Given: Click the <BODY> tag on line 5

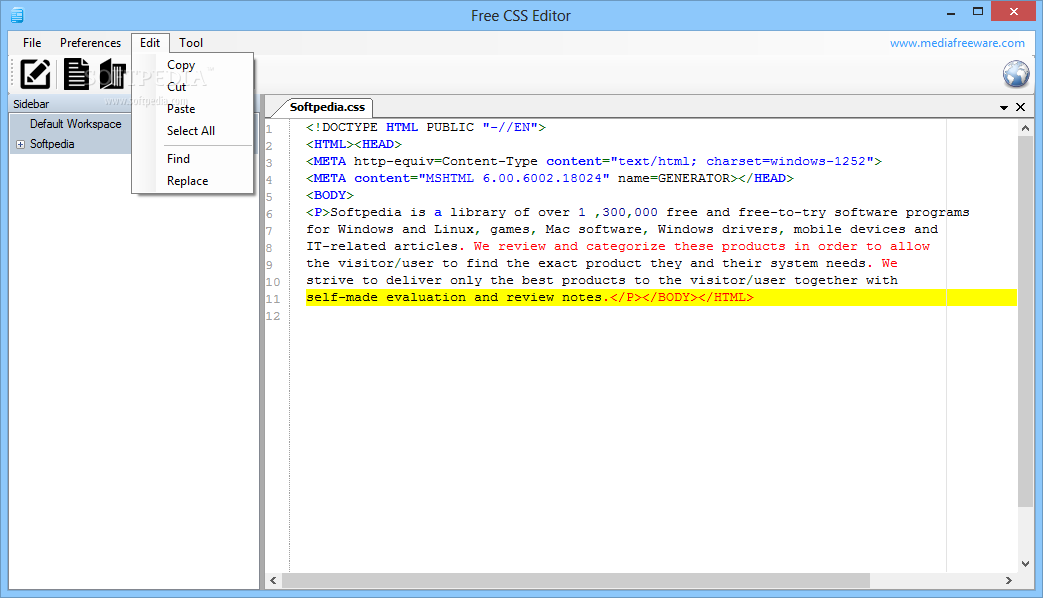Looking at the screenshot, I should pyautogui.click(x=330, y=196).
